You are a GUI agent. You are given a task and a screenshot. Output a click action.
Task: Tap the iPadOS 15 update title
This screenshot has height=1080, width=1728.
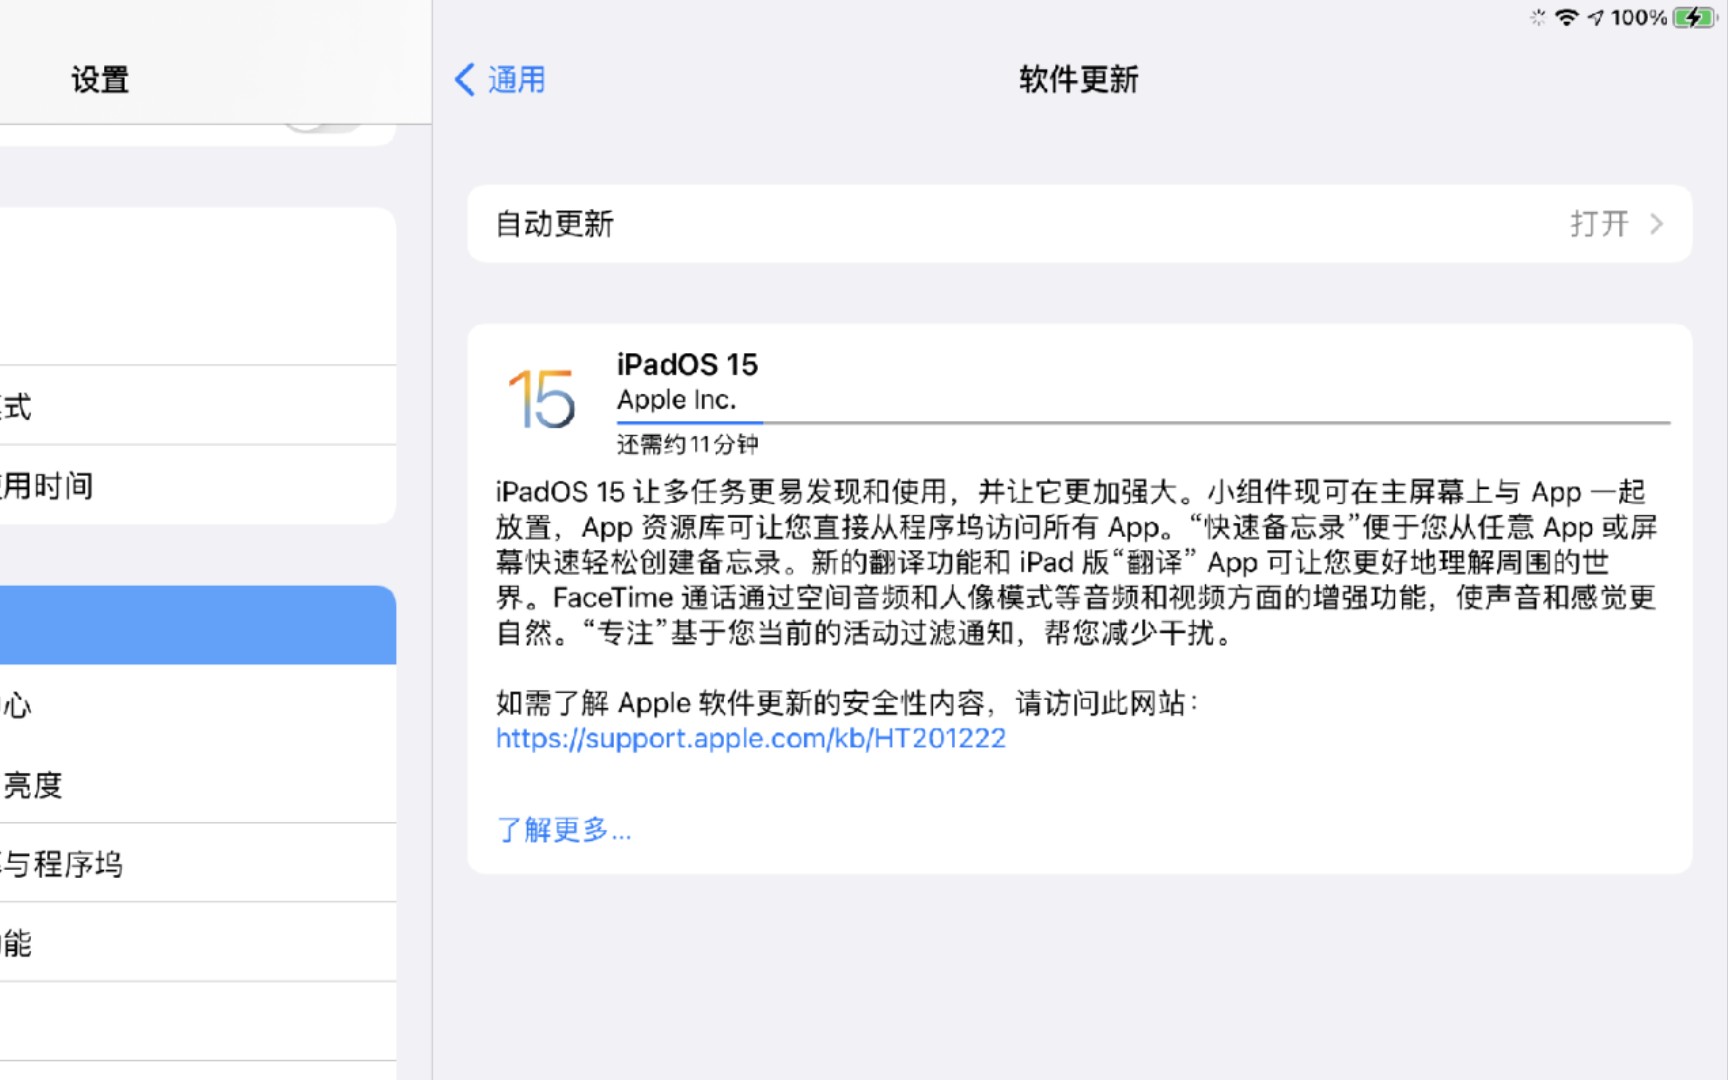[x=687, y=364]
